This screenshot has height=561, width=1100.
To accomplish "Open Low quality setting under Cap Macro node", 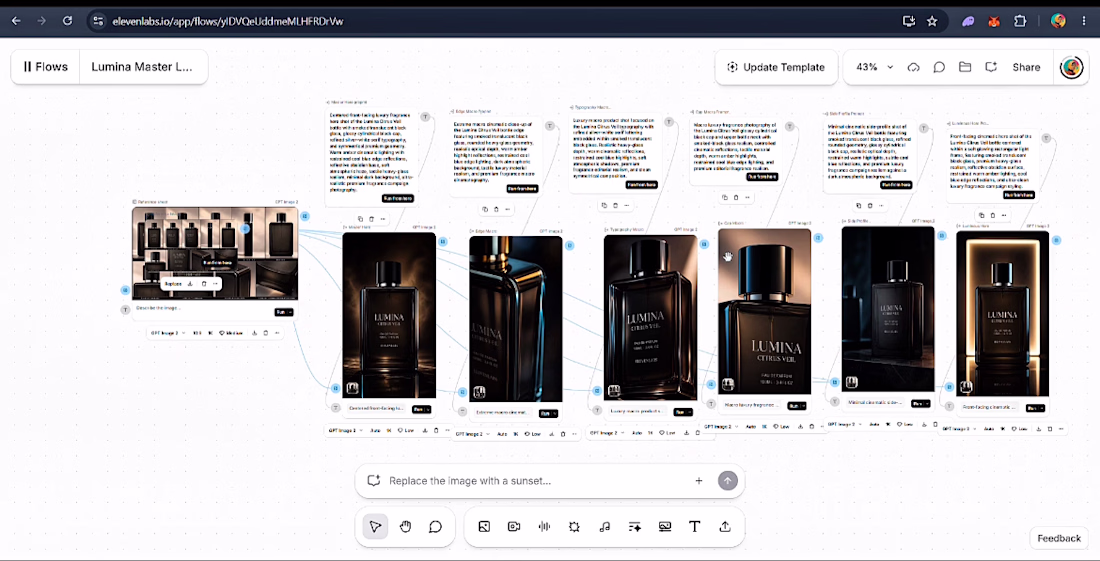I will pos(782,426).
